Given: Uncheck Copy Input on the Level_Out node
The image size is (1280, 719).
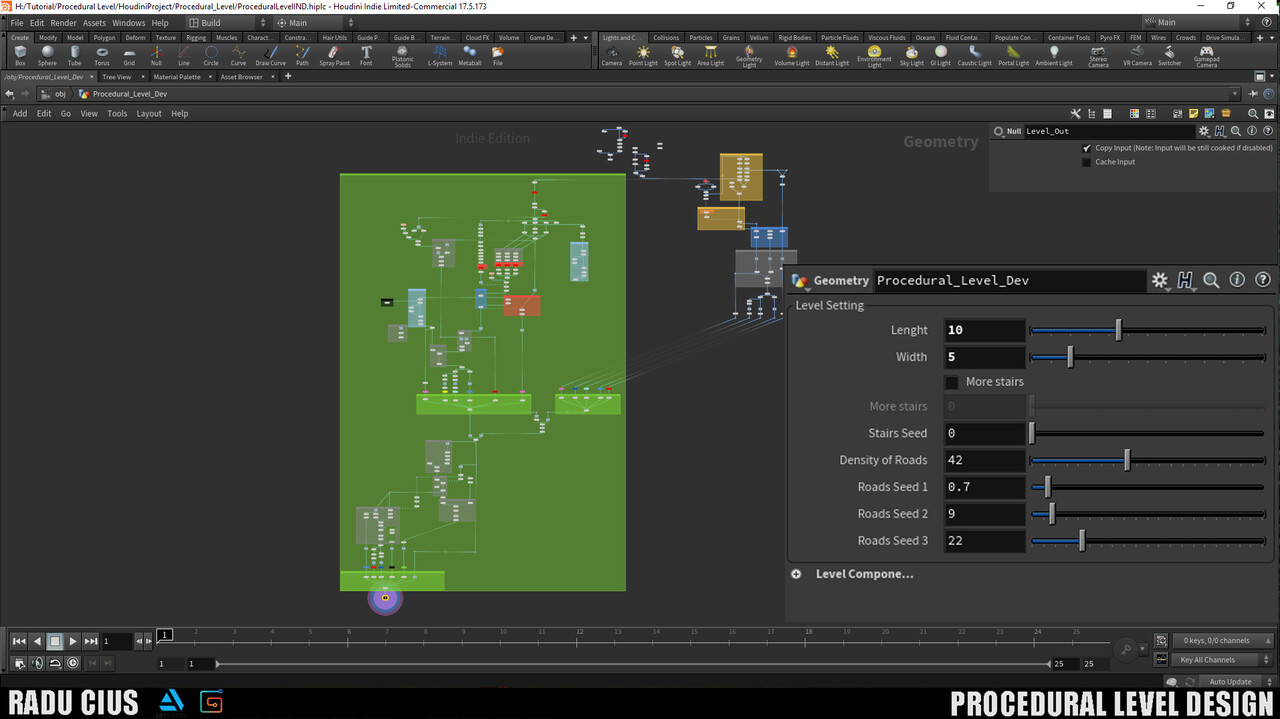Looking at the screenshot, I should click(x=1086, y=148).
